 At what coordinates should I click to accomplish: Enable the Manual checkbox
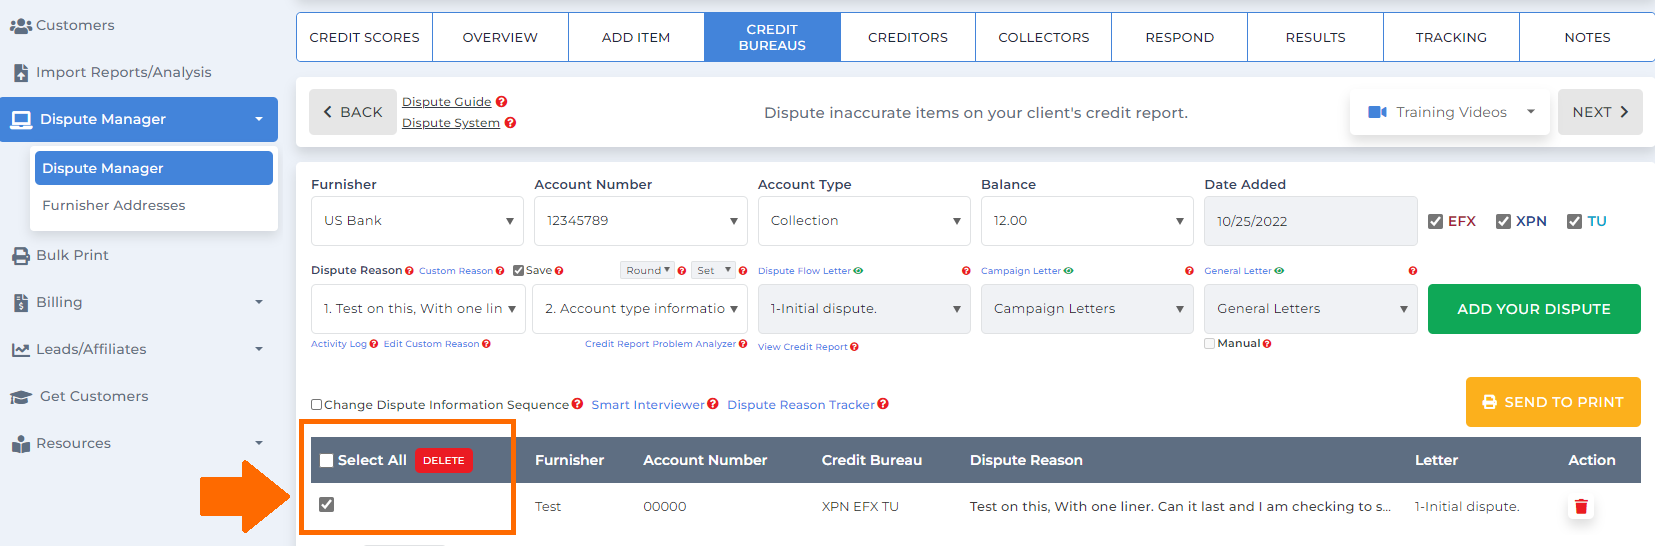click(x=1210, y=344)
